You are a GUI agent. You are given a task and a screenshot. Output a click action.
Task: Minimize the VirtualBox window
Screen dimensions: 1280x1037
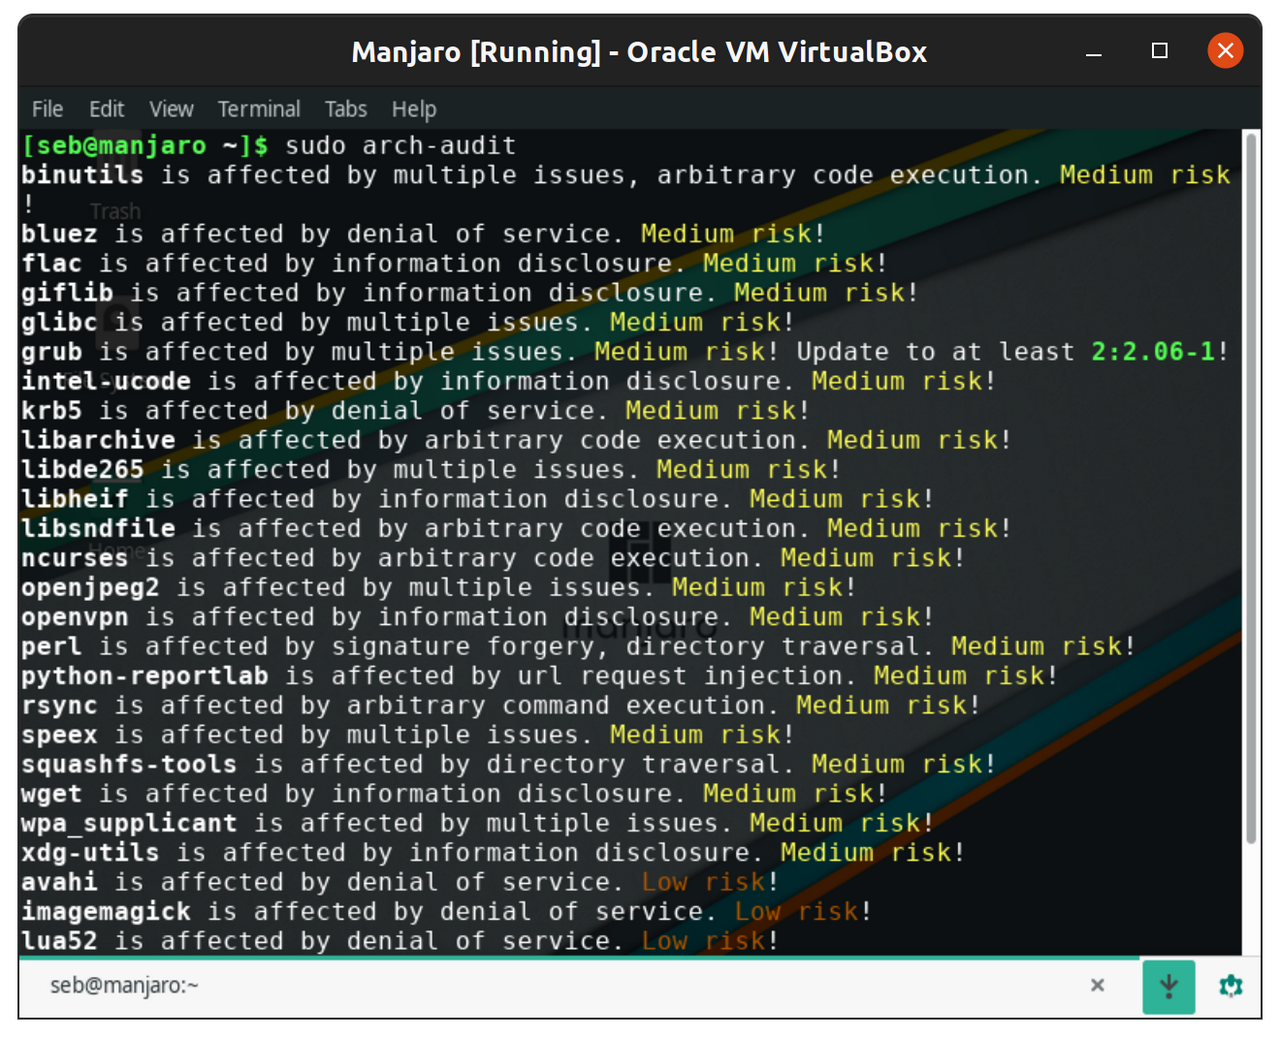coord(1094,52)
